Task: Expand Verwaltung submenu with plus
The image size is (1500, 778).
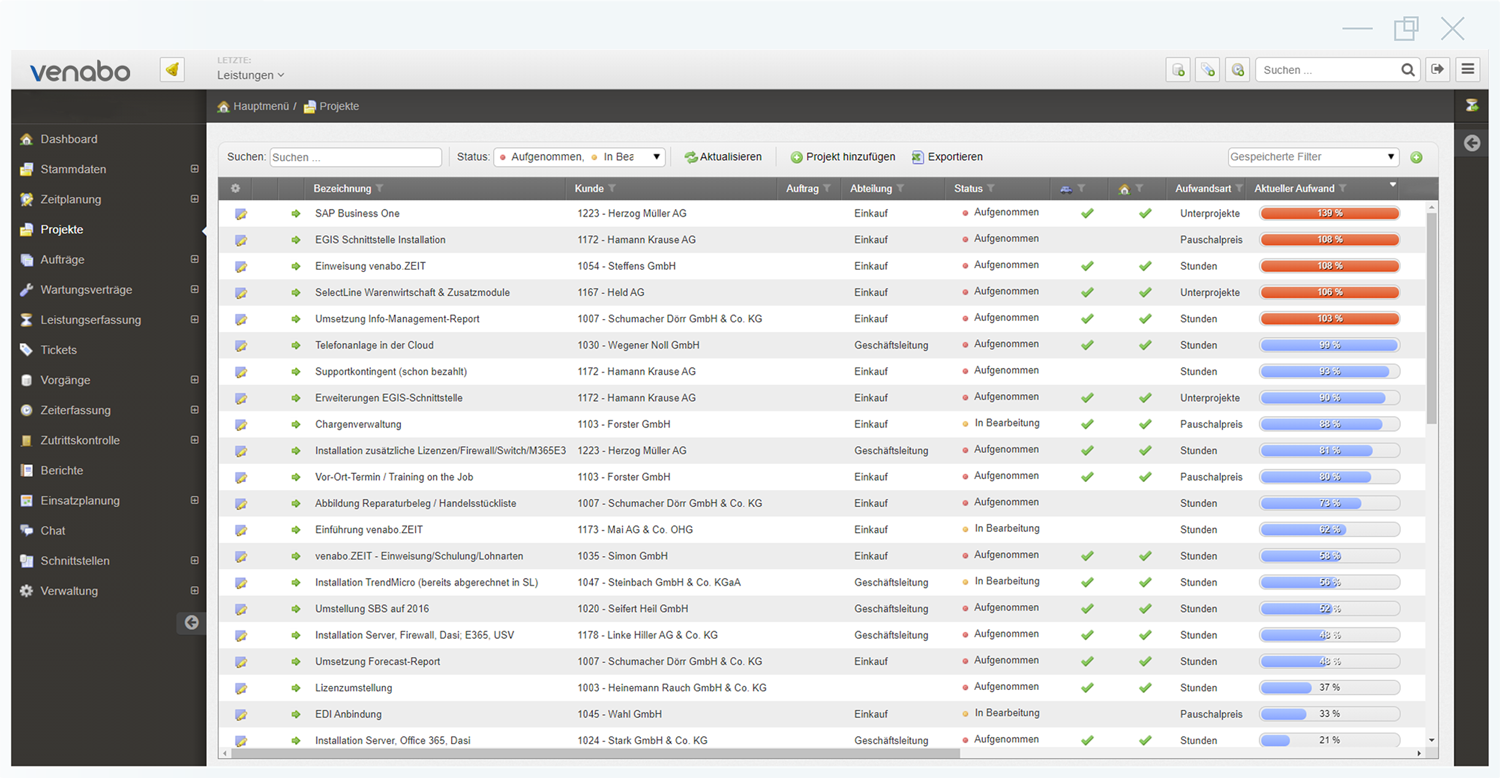Action: coord(195,591)
